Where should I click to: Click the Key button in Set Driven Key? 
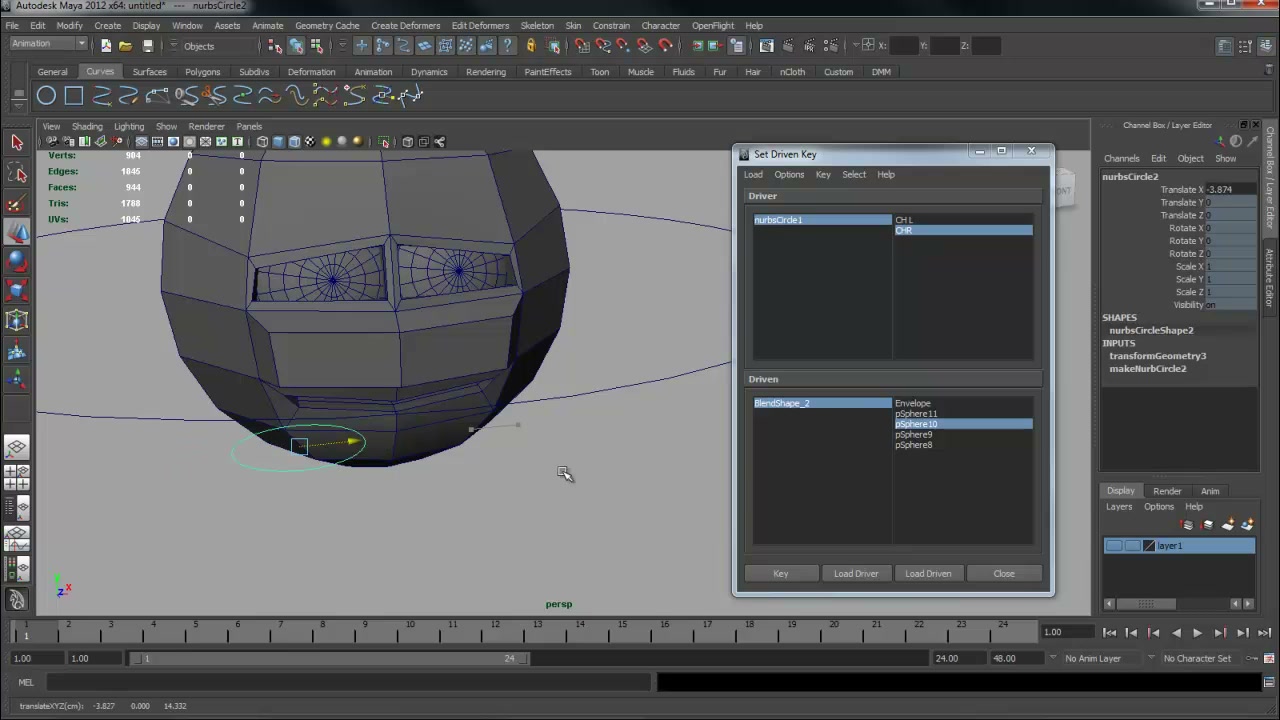click(781, 574)
